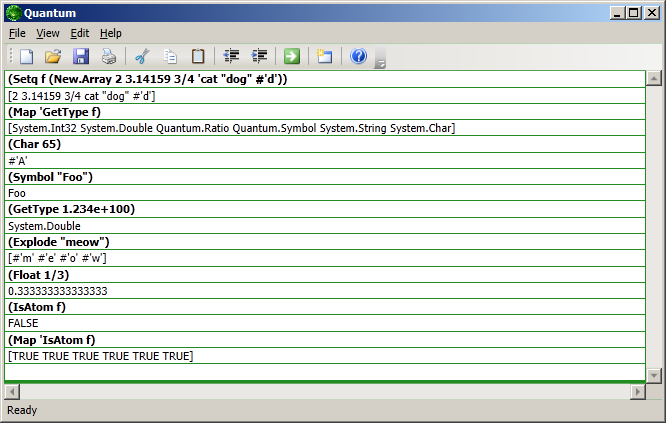Click the FALSE result line

coord(325,323)
